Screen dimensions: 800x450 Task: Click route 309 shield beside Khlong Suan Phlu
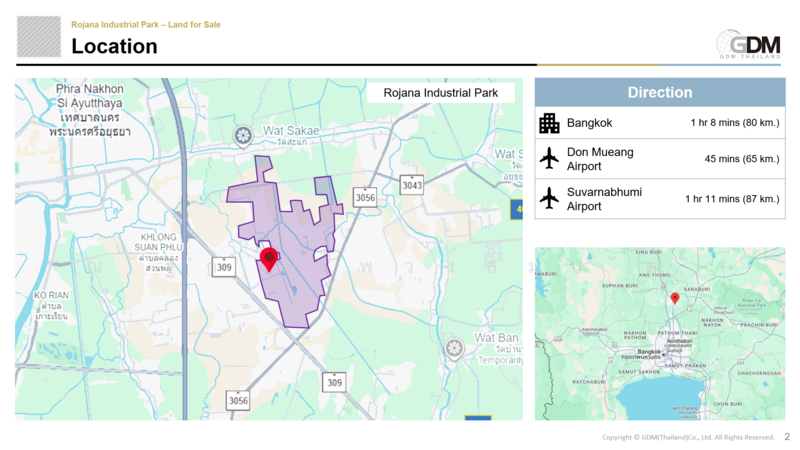pos(222,267)
